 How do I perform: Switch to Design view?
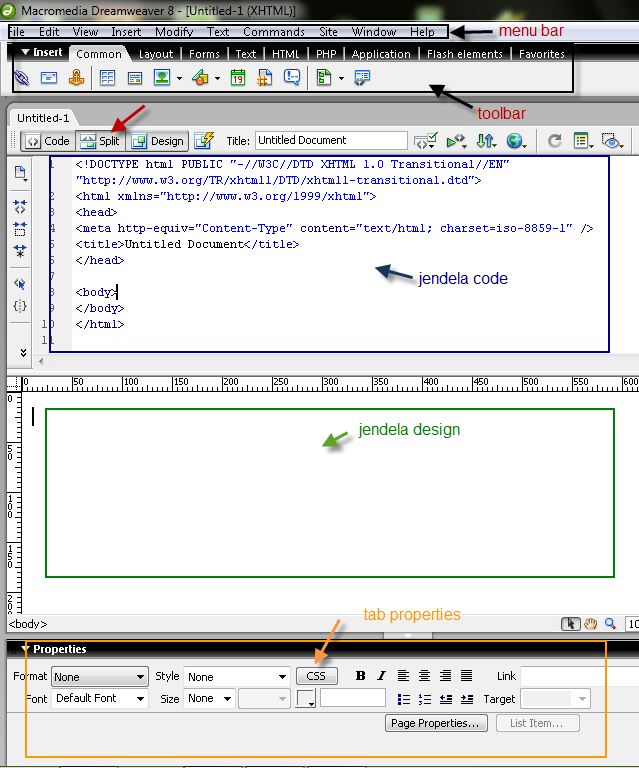158,141
